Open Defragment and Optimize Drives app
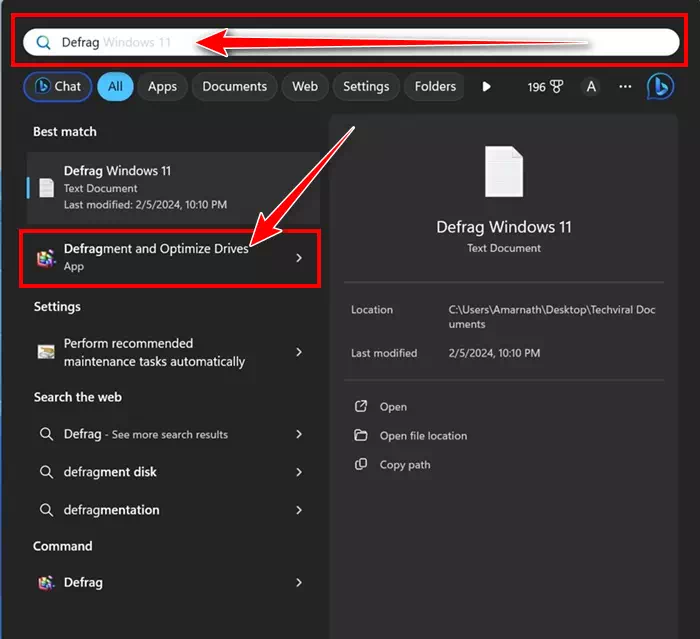Viewport: 700px width, 639px height. [170, 258]
